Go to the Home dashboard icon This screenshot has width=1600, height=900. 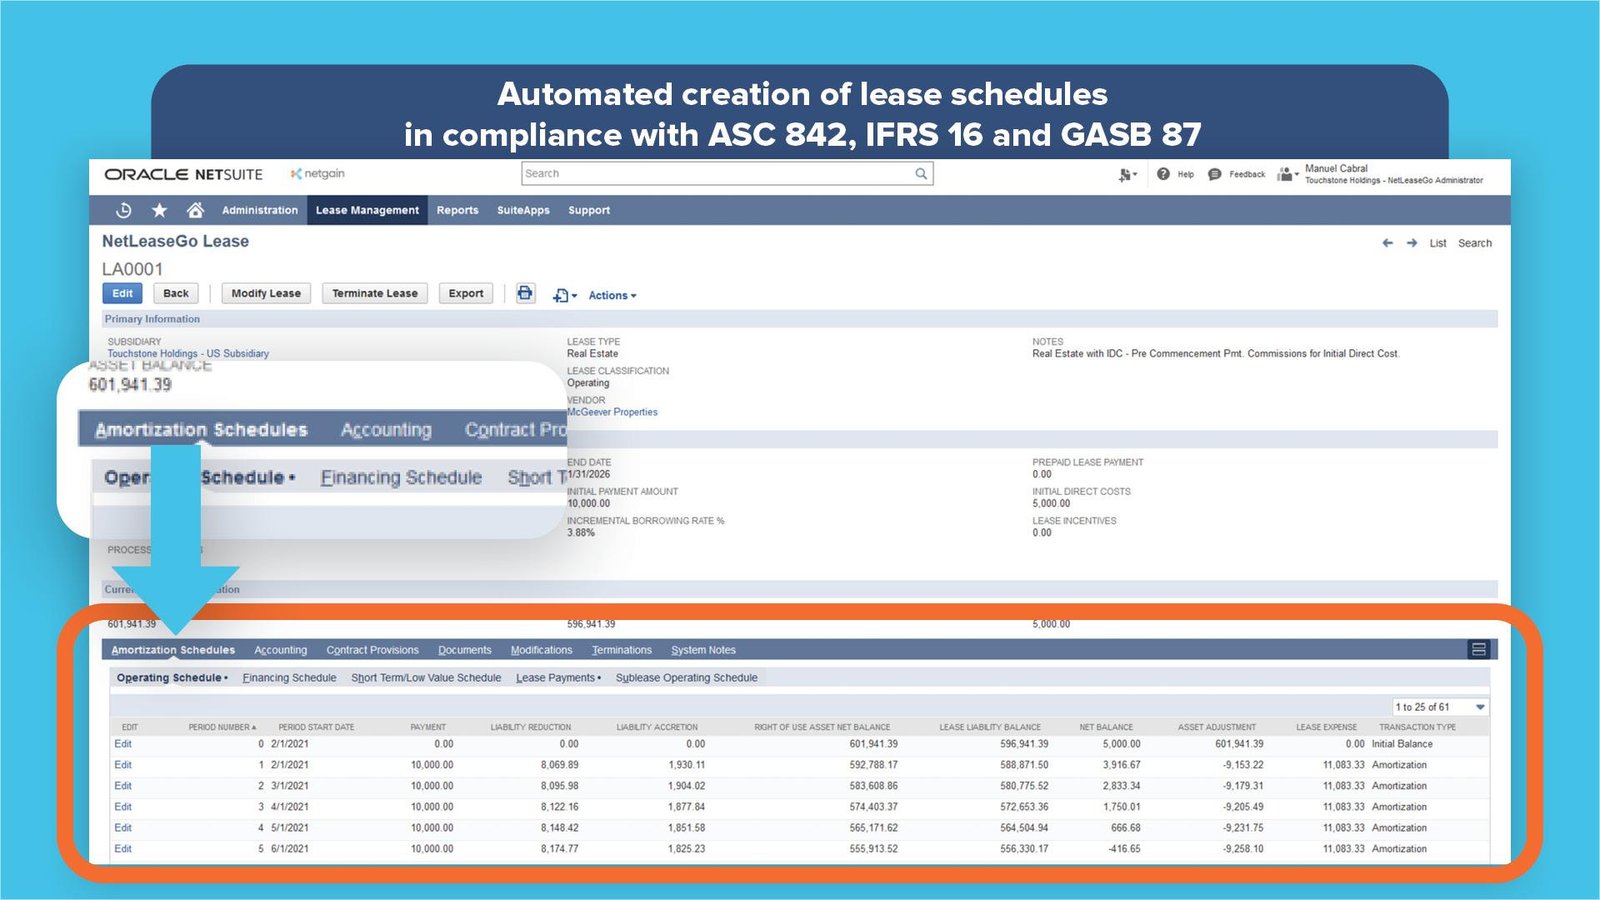coord(195,210)
